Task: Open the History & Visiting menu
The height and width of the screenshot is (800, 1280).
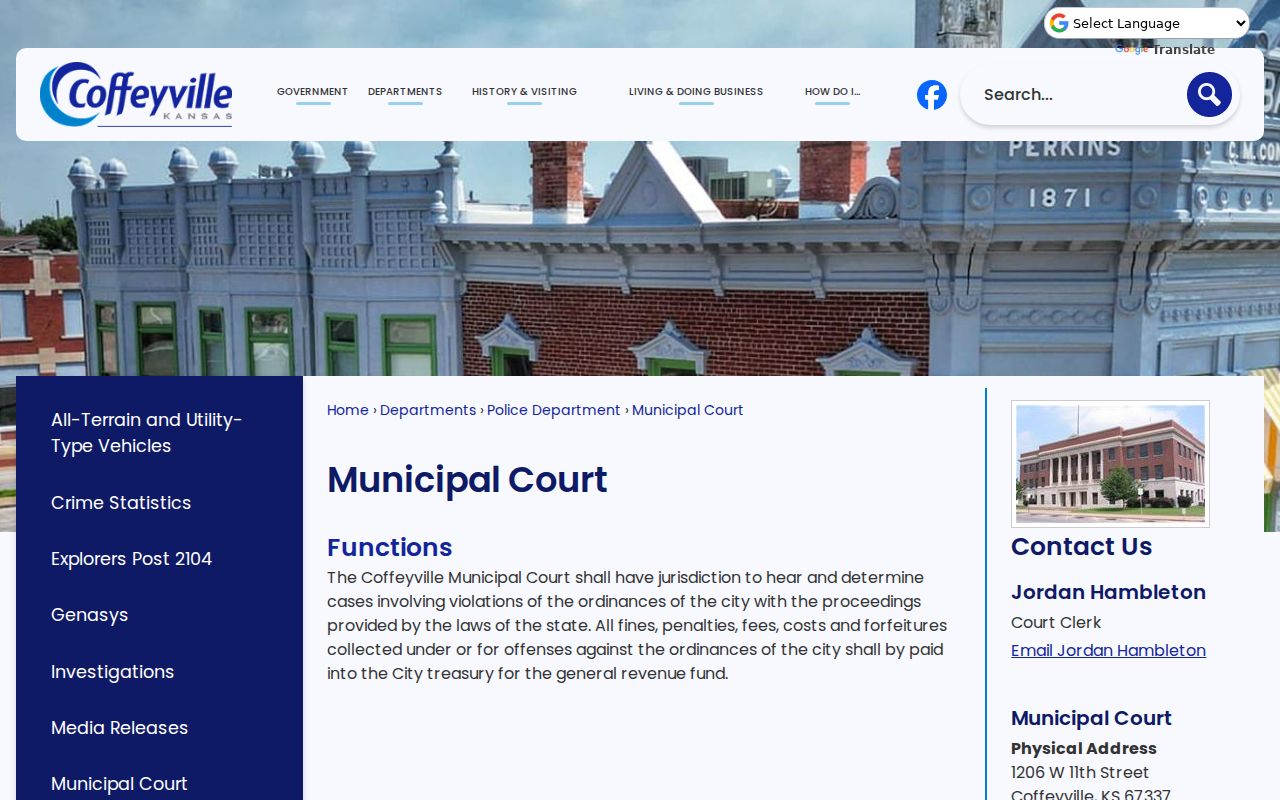Action: [524, 92]
